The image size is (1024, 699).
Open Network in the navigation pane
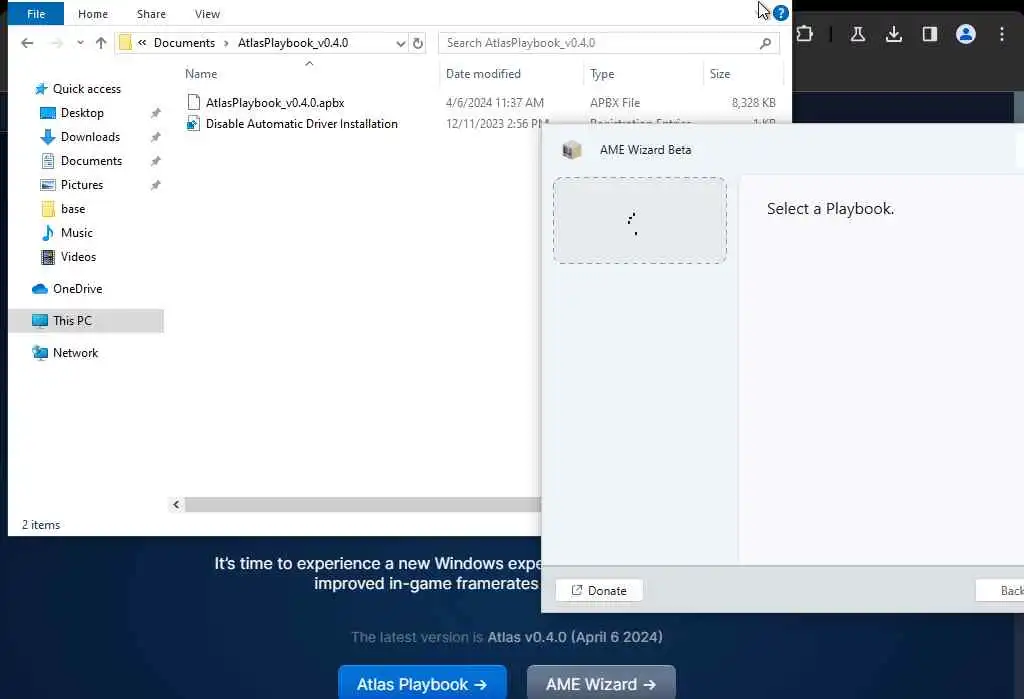point(75,353)
